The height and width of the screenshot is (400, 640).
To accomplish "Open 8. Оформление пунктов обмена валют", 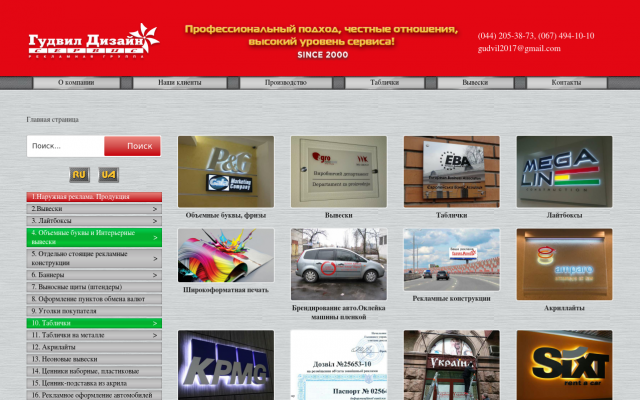I will 94,299.
